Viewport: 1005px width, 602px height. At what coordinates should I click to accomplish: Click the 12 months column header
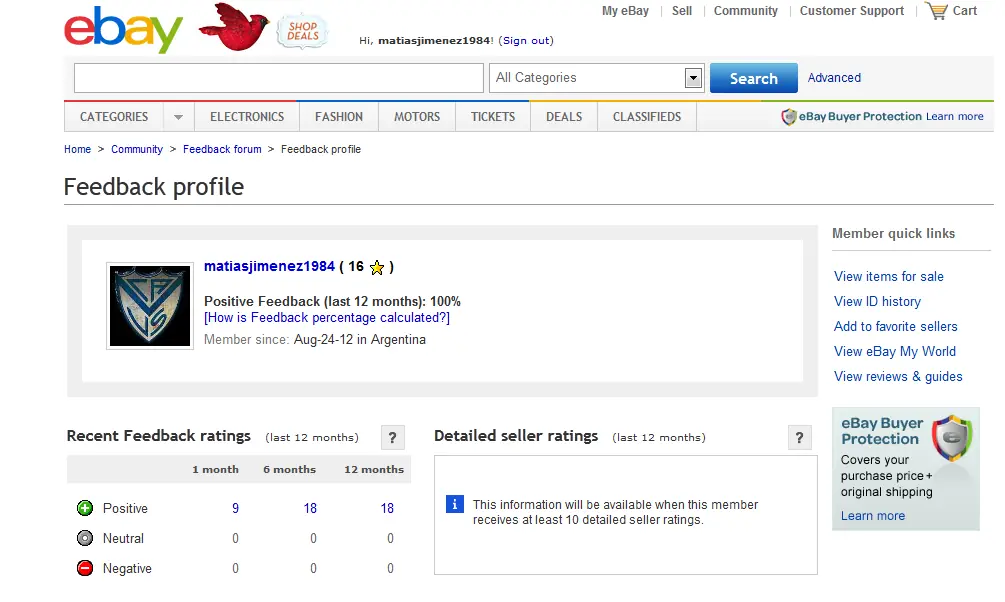[374, 469]
